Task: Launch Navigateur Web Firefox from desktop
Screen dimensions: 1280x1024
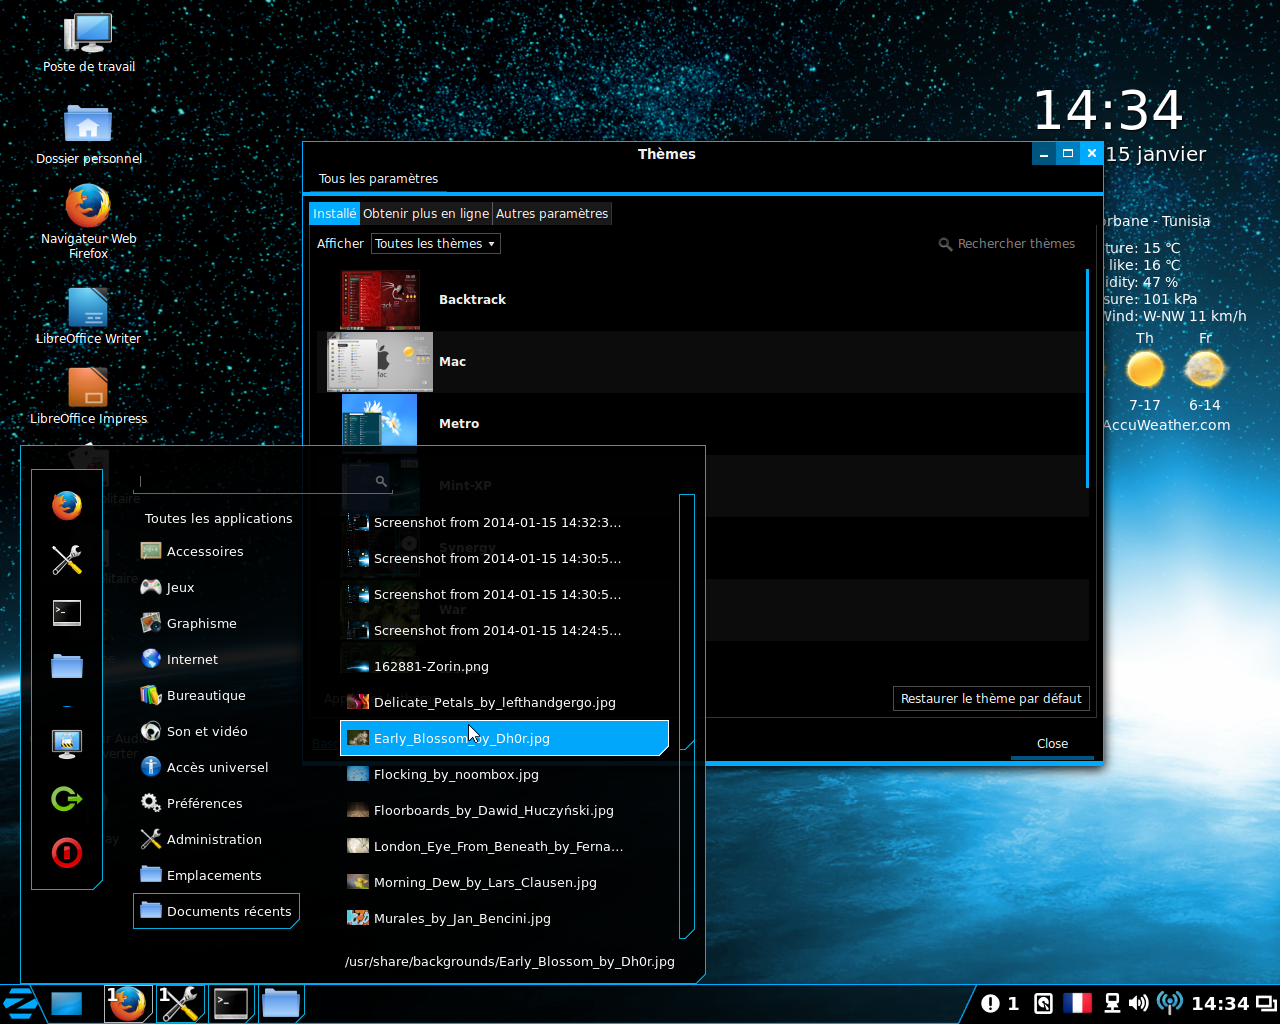Action: (88, 220)
